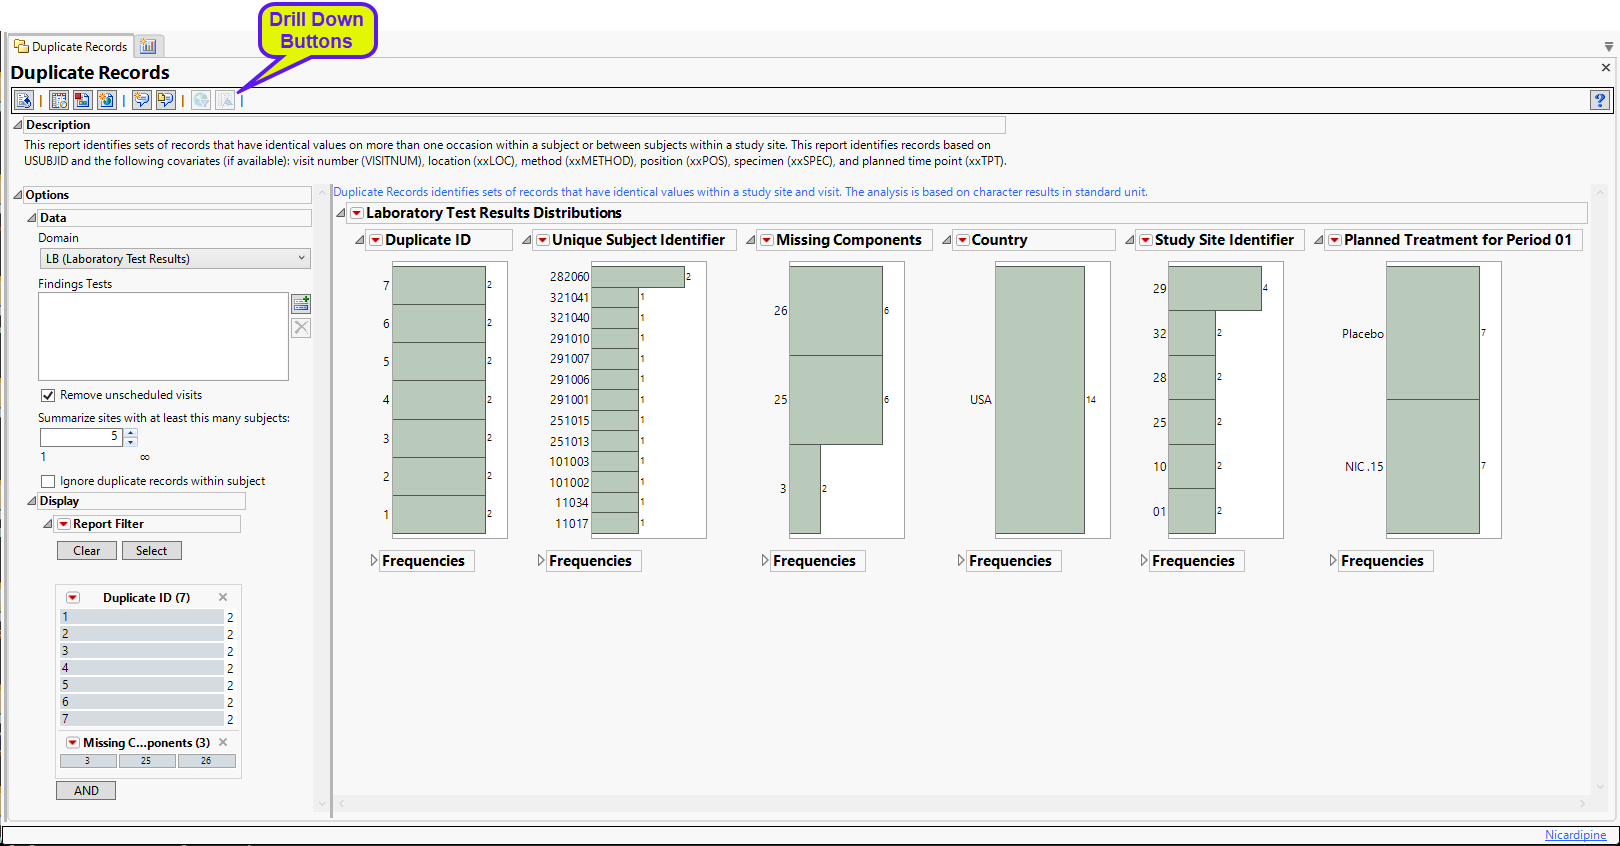Select value 25 in Missing Components filter
This screenshot has width=1620, height=846.
pos(146,761)
